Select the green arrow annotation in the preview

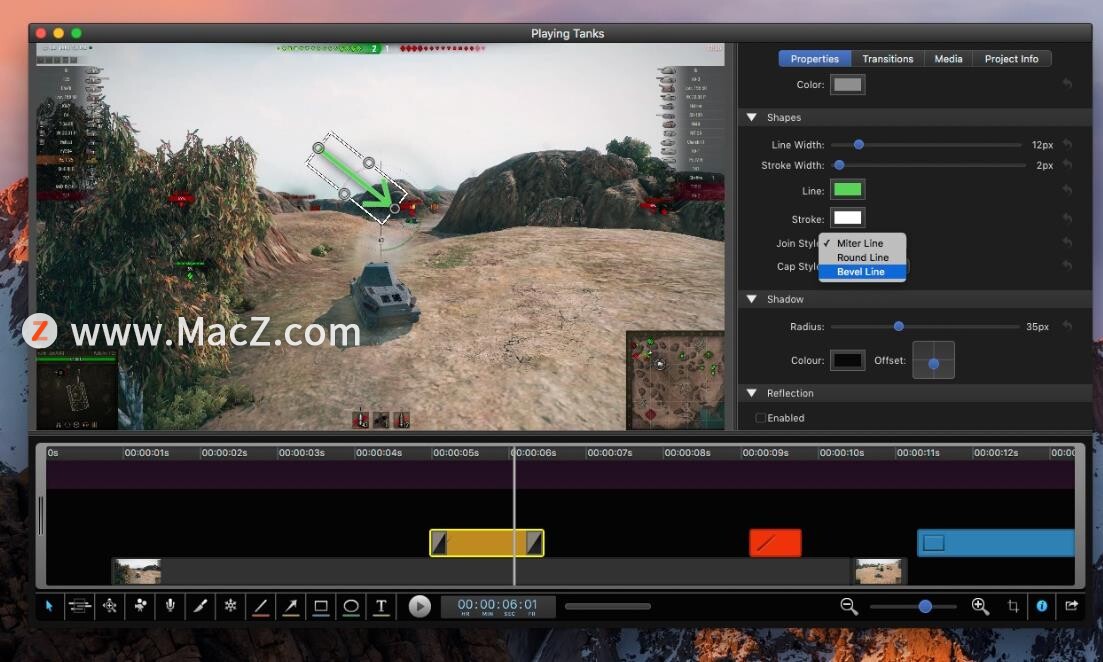(356, 177)
